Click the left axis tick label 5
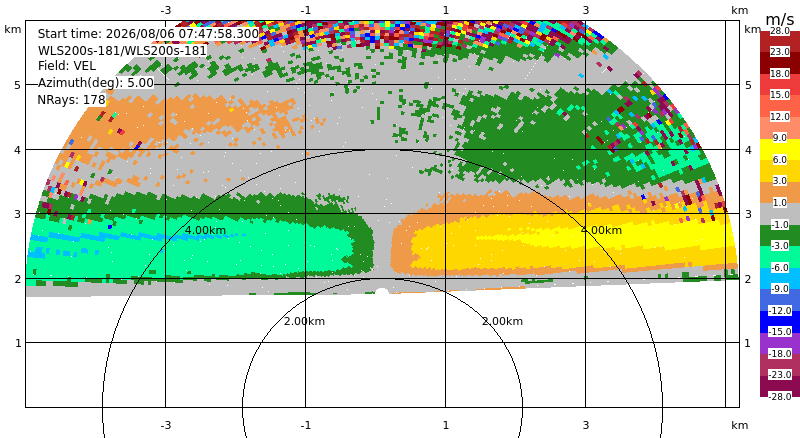This screenshot has width=800, height=438. 18,85
